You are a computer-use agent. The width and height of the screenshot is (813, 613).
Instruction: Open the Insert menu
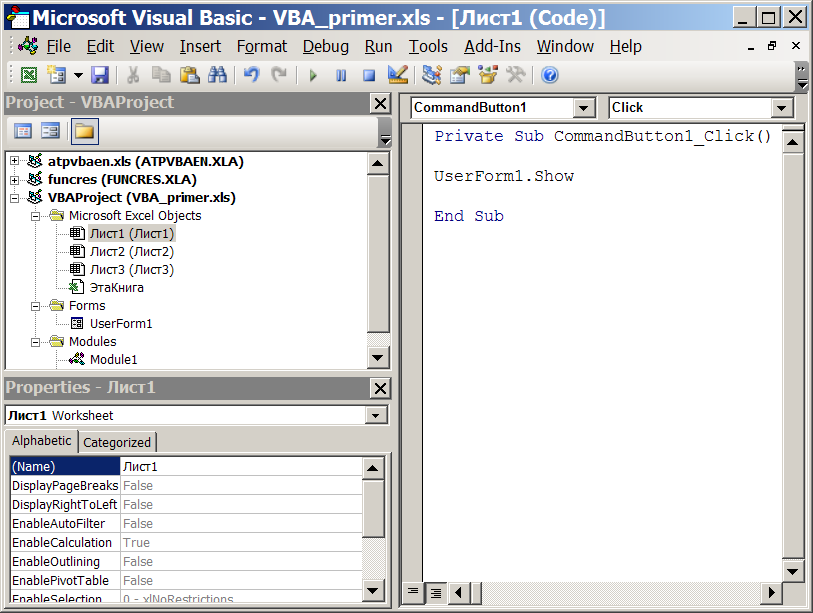tap(200, 47)
